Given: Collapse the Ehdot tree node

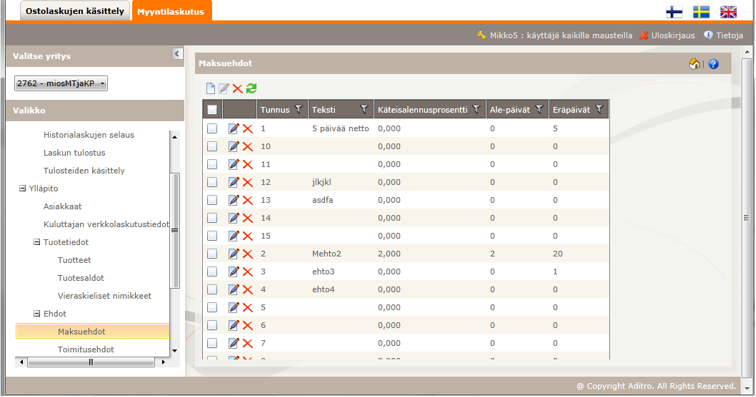Looking at the screenshot, I should [x=37, y=313].
